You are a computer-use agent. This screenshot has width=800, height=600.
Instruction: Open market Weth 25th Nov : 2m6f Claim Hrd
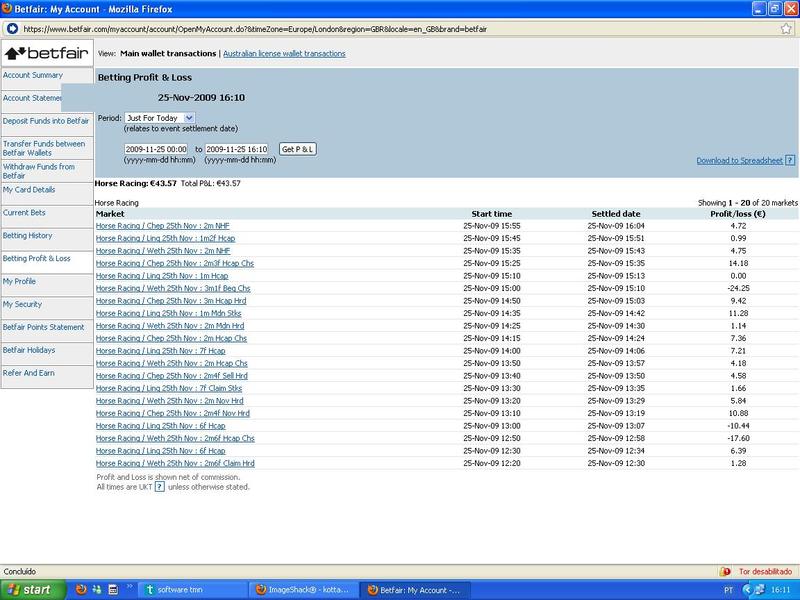click(175, 463)
